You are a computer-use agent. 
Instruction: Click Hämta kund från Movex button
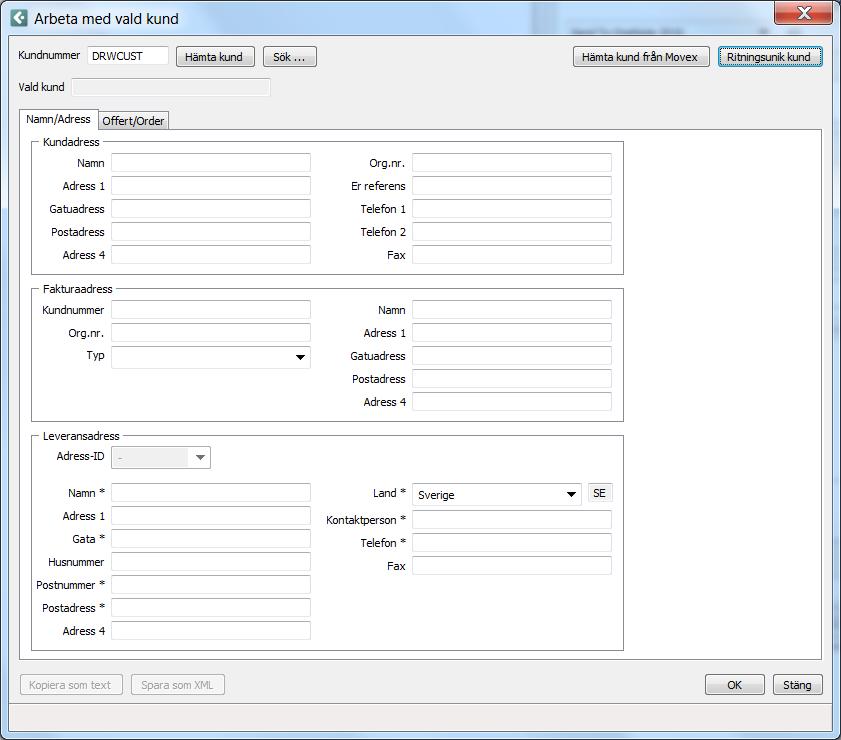point(641,57)
